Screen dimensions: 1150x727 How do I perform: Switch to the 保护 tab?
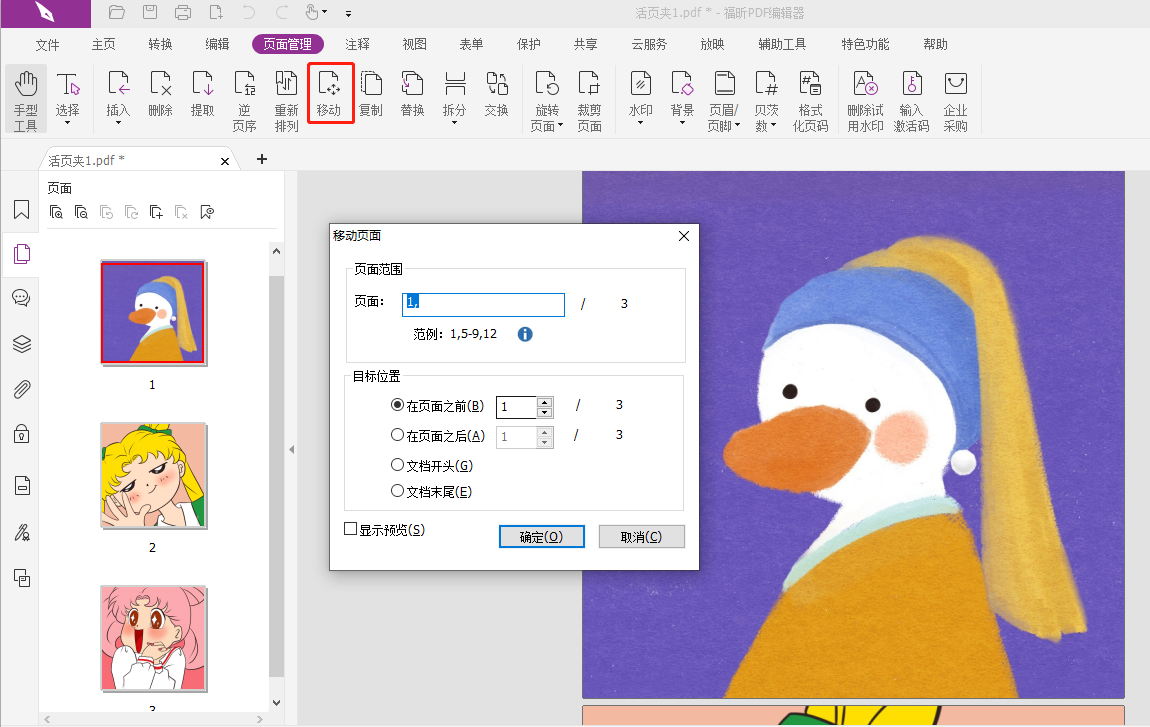click(x=528, y=45)
